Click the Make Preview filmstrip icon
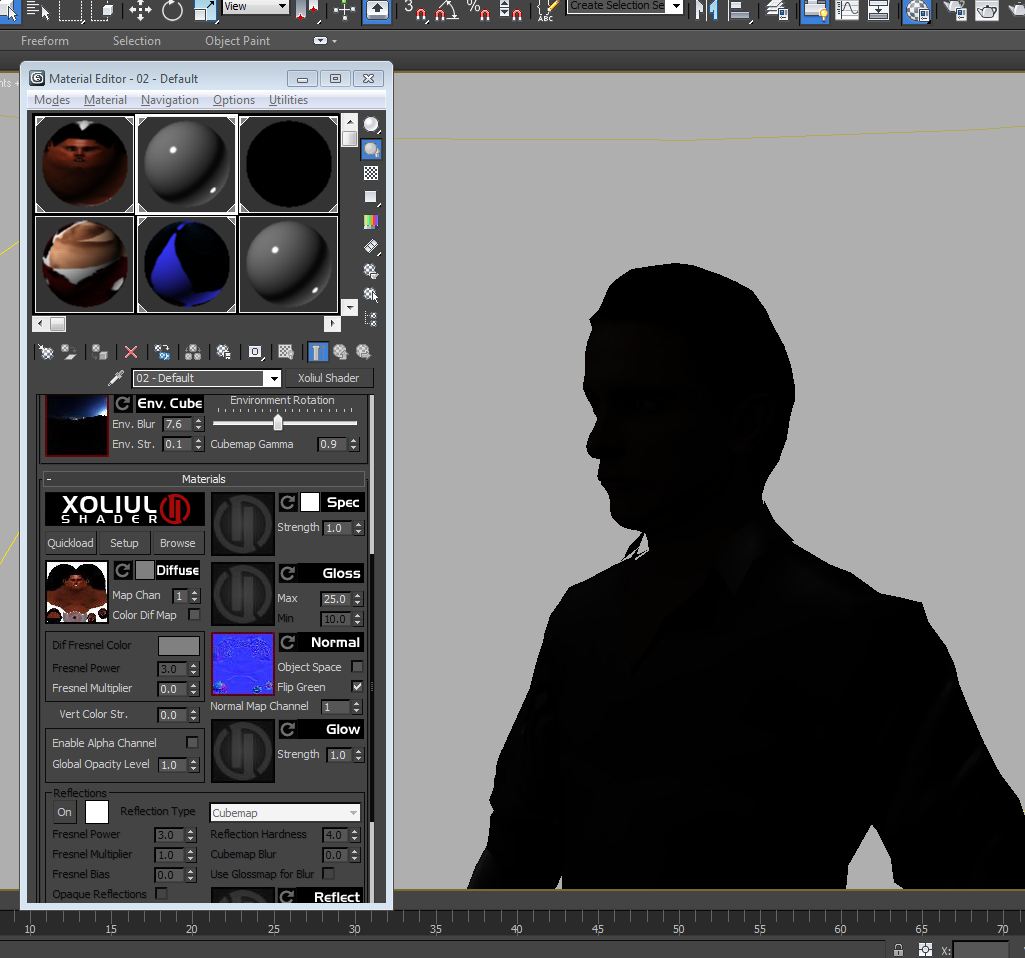 pos(371,246)
